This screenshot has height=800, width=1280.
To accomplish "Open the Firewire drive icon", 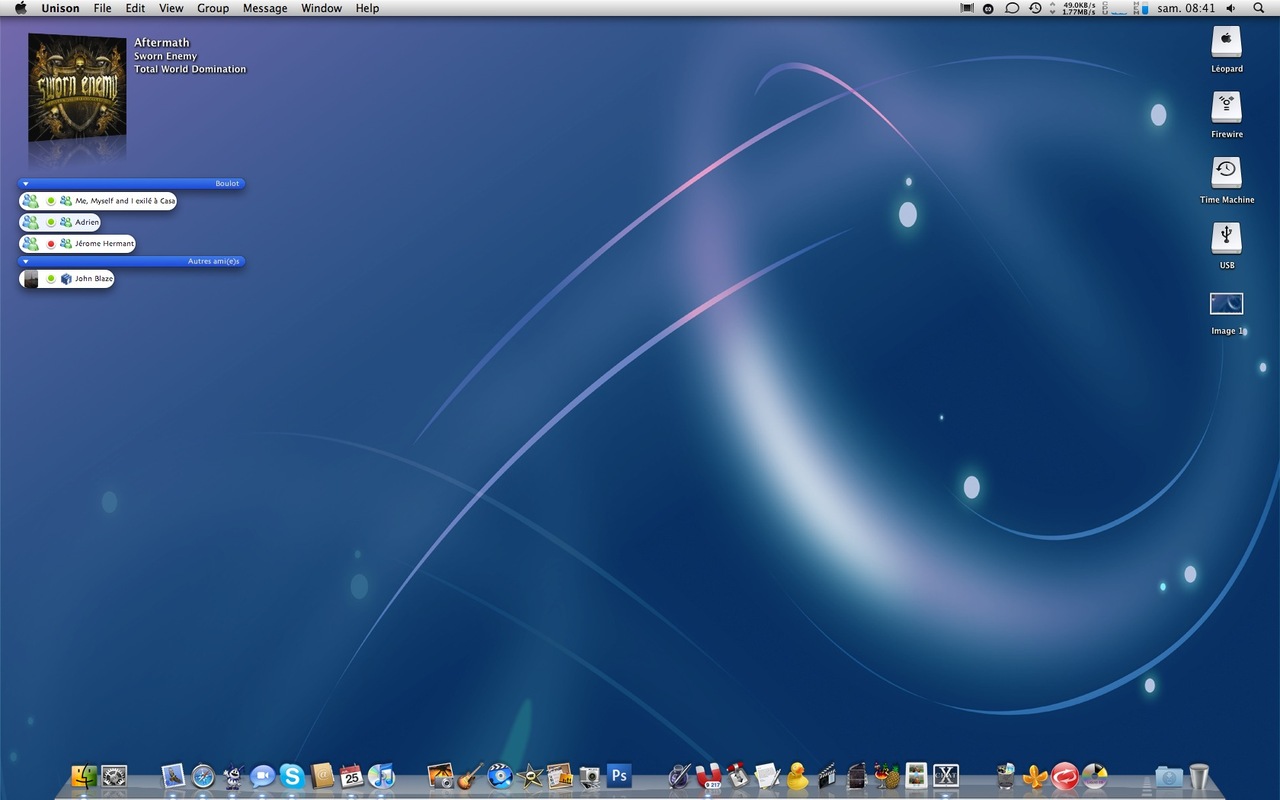I will pyautogui.click(x=1226, y=108).
